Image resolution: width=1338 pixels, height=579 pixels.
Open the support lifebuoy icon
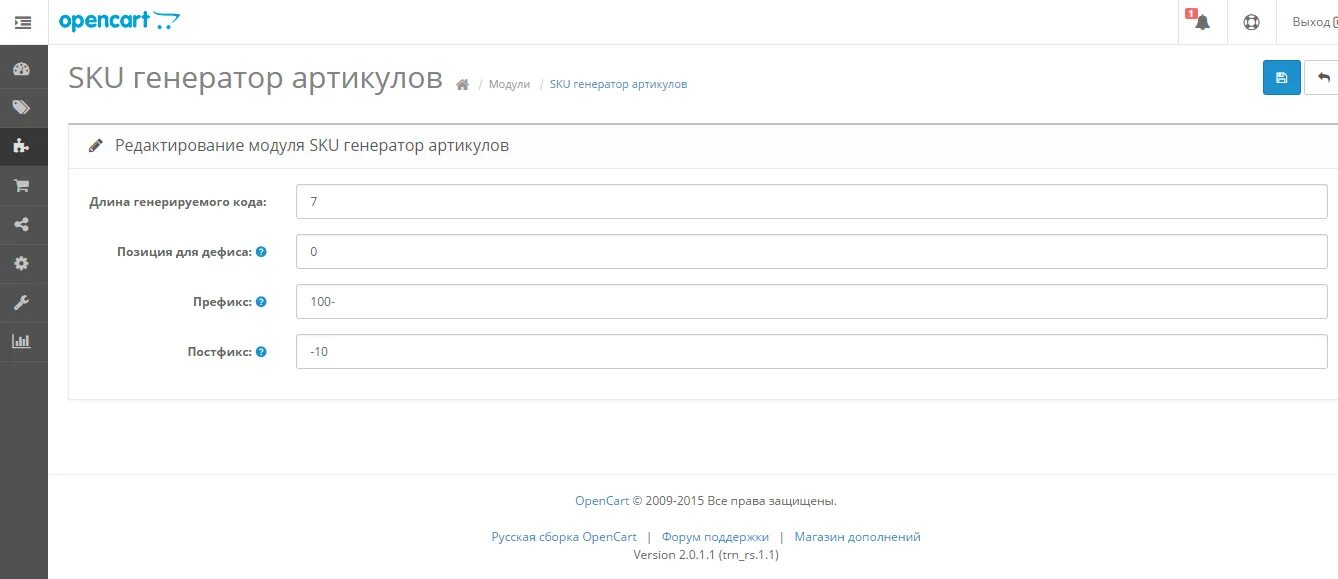coord(1251,22)
